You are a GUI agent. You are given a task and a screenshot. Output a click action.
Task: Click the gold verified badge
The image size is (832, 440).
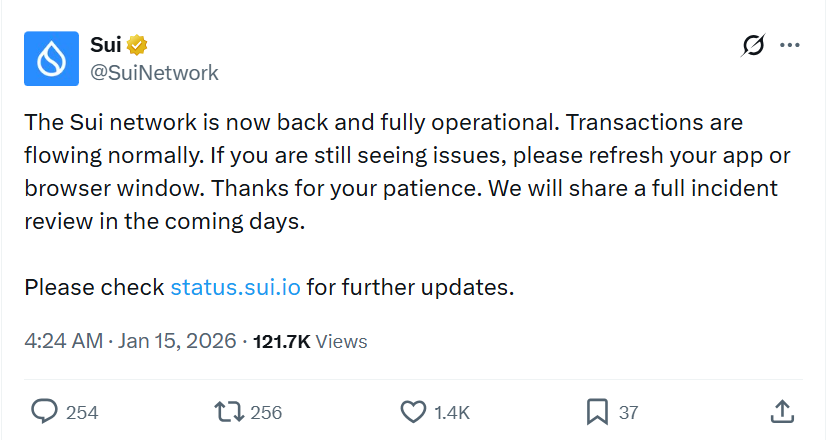pyautogui.click(x=138, y=45)
